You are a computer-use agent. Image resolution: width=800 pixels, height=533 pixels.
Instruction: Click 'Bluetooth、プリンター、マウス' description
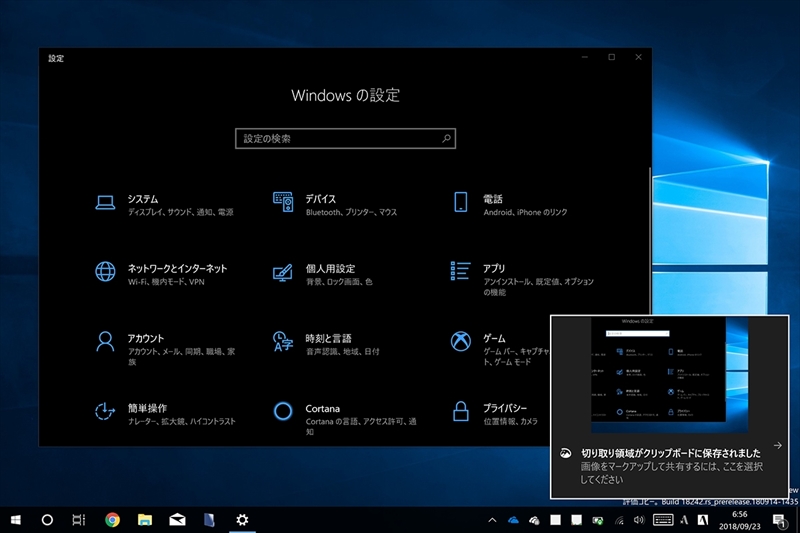pos(351,212)
